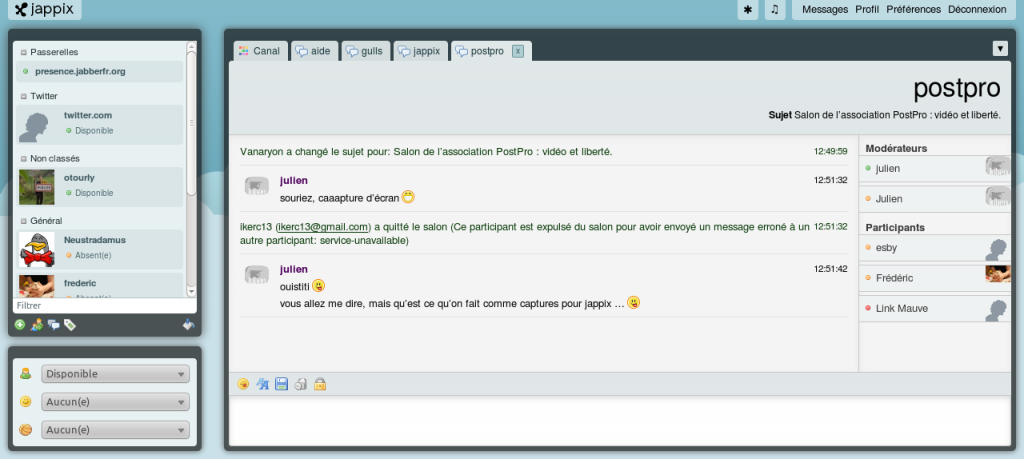Click the roster scrollbar up arrow
The height and width of the screenshot is (459, 1024).
coord(191,46)
